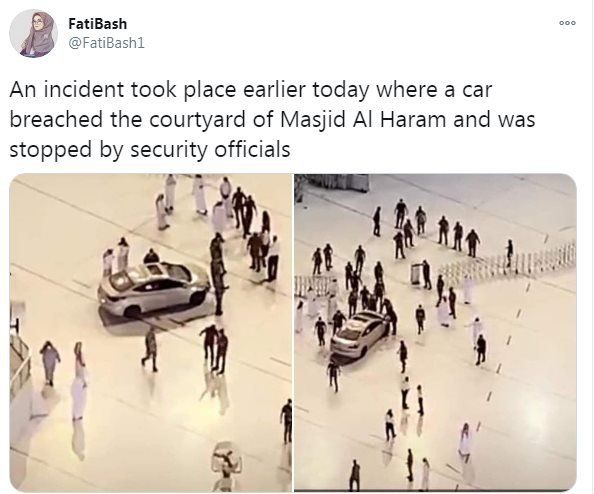Click FatiBash's profile avatar picture
The height and width of the screenshot is (494, 594).
pos(33,34)
